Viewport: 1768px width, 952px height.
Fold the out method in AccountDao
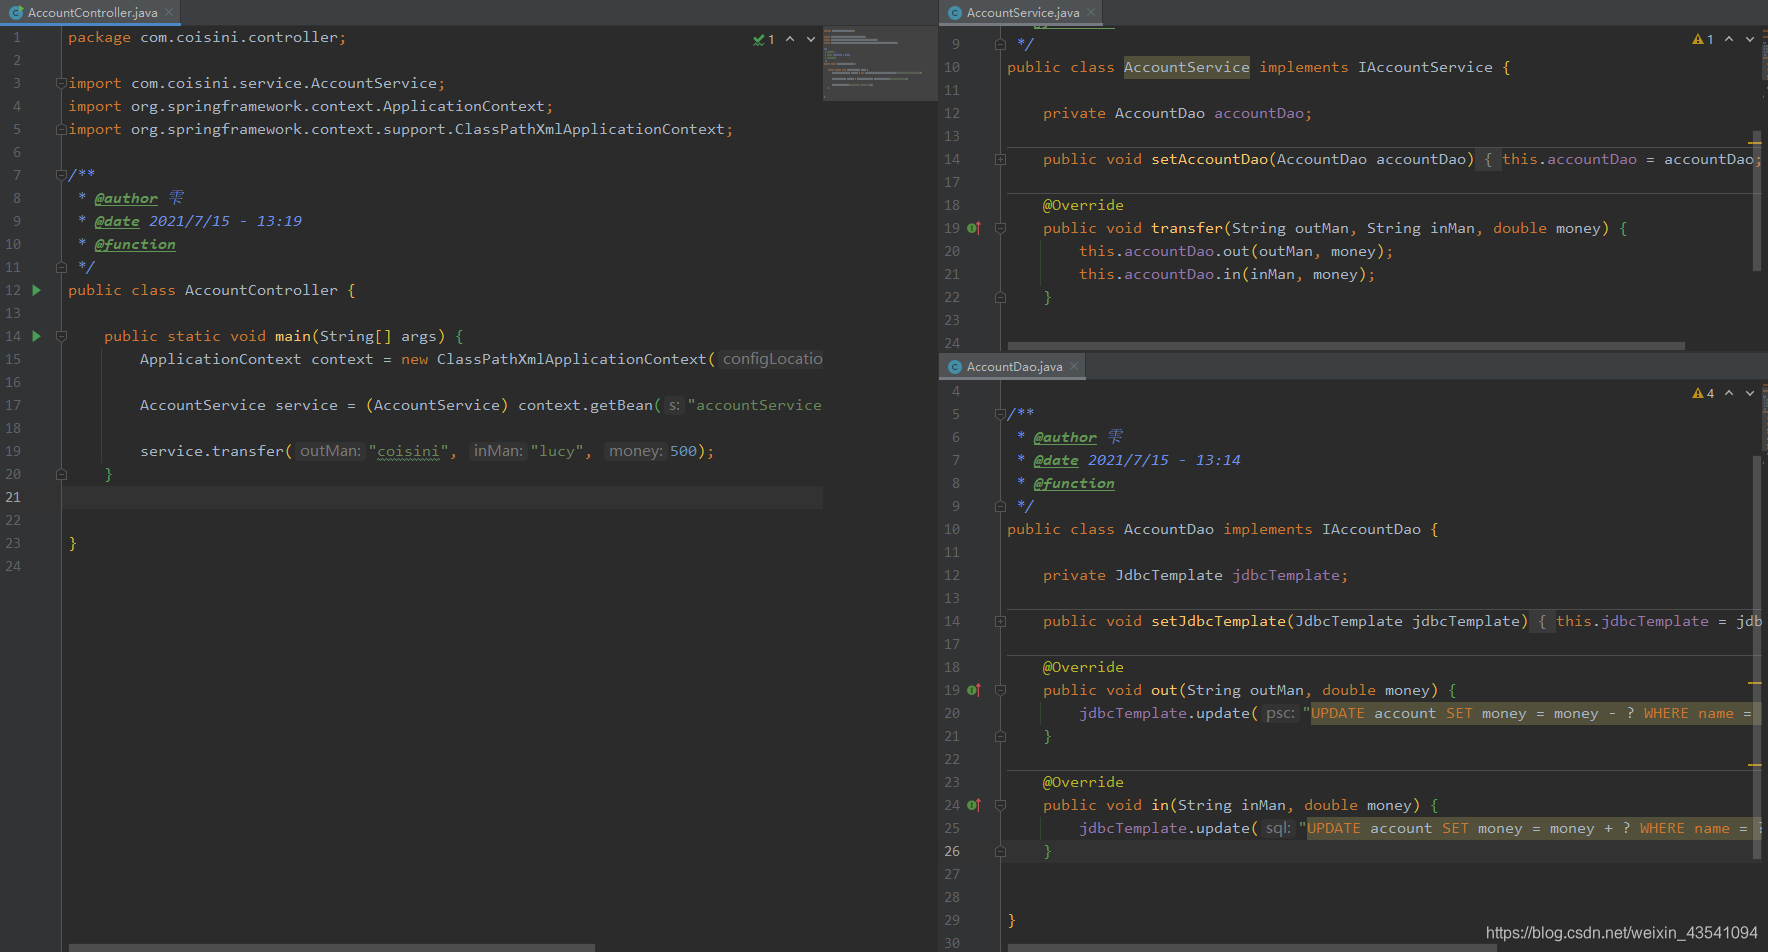1000,690
